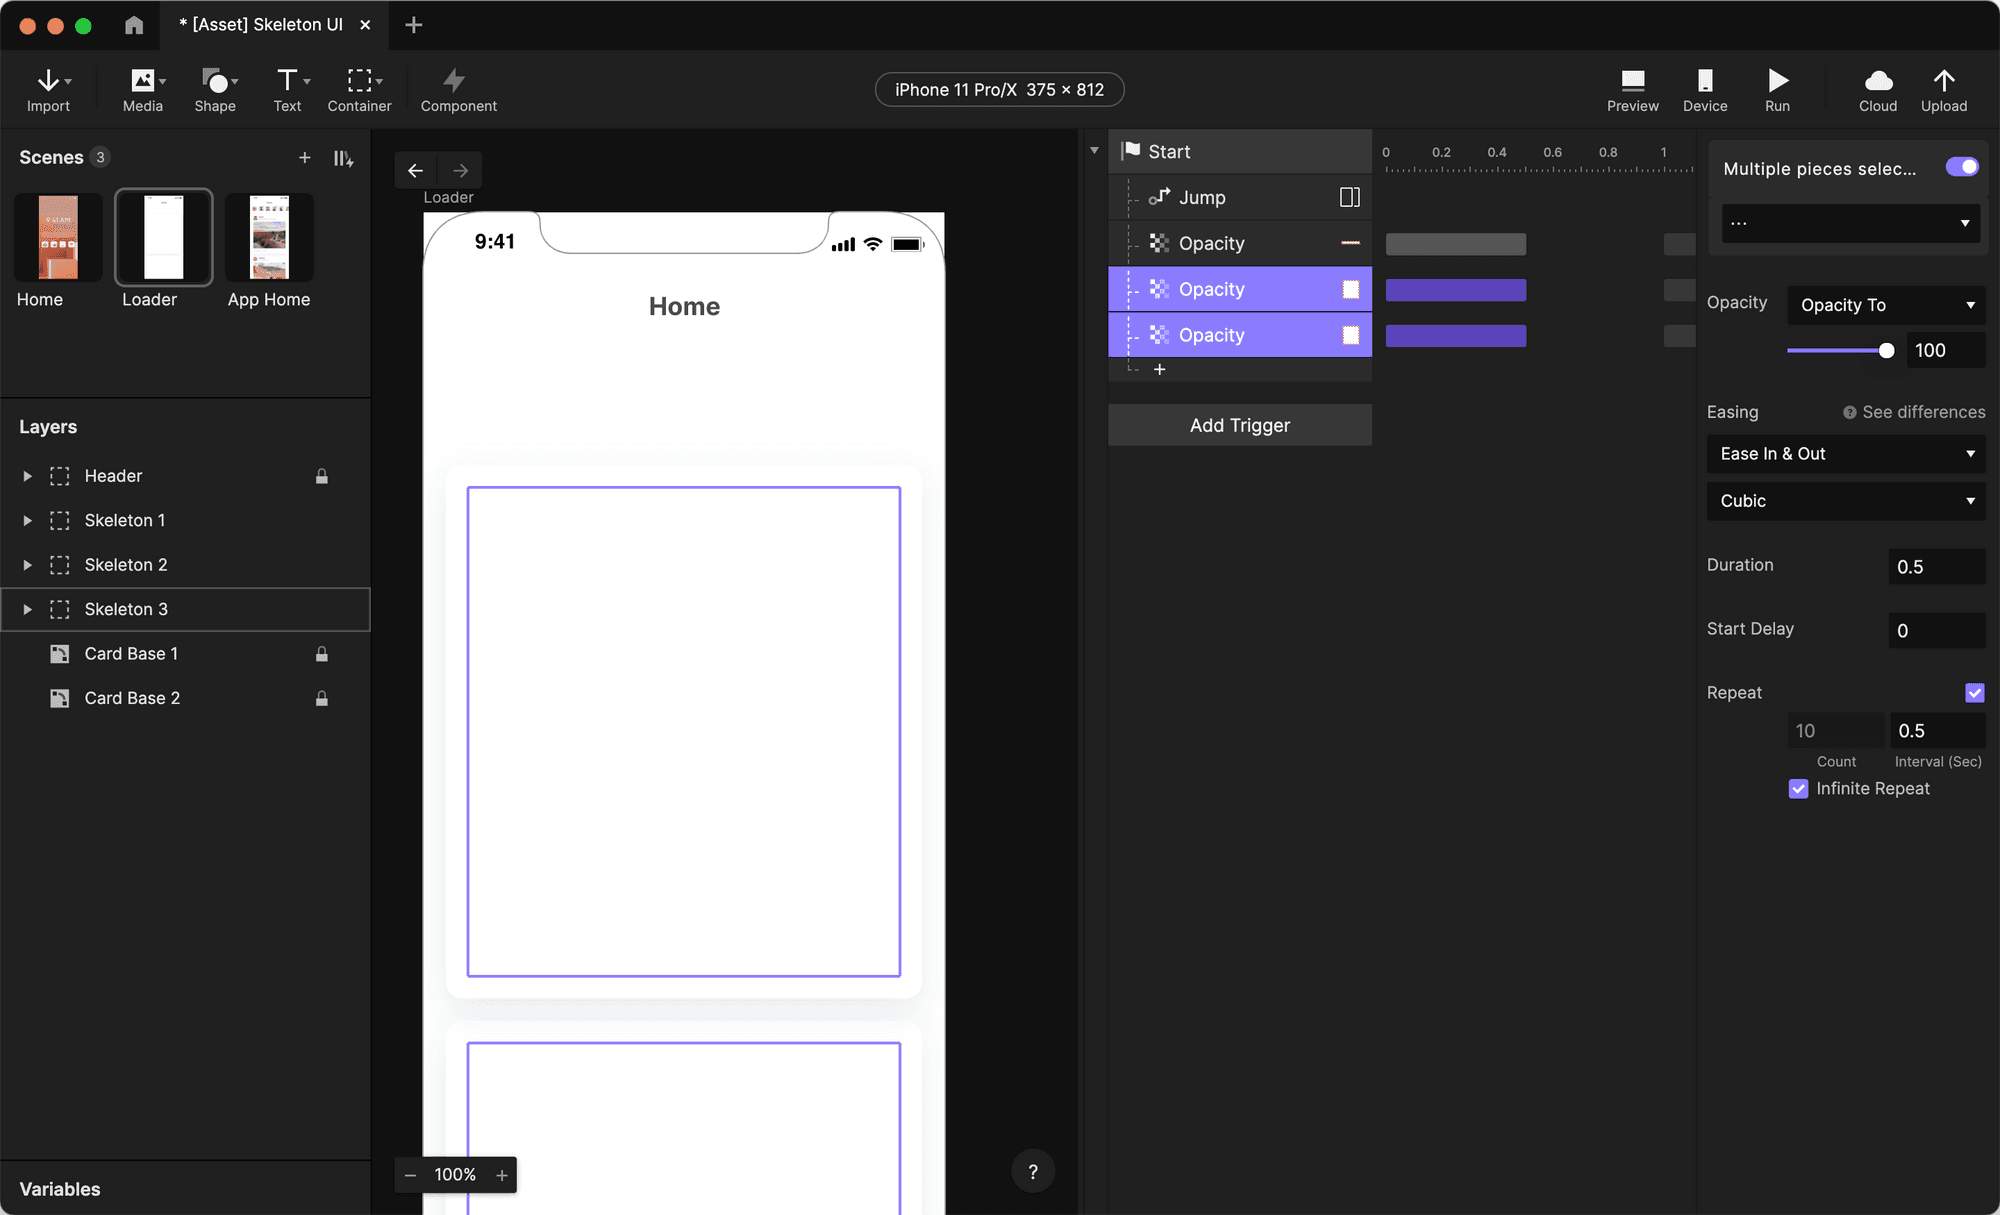Select the Loader scene thumbnail
The width and height of the screenshot is (2000, 1215).
coord(164,237)
